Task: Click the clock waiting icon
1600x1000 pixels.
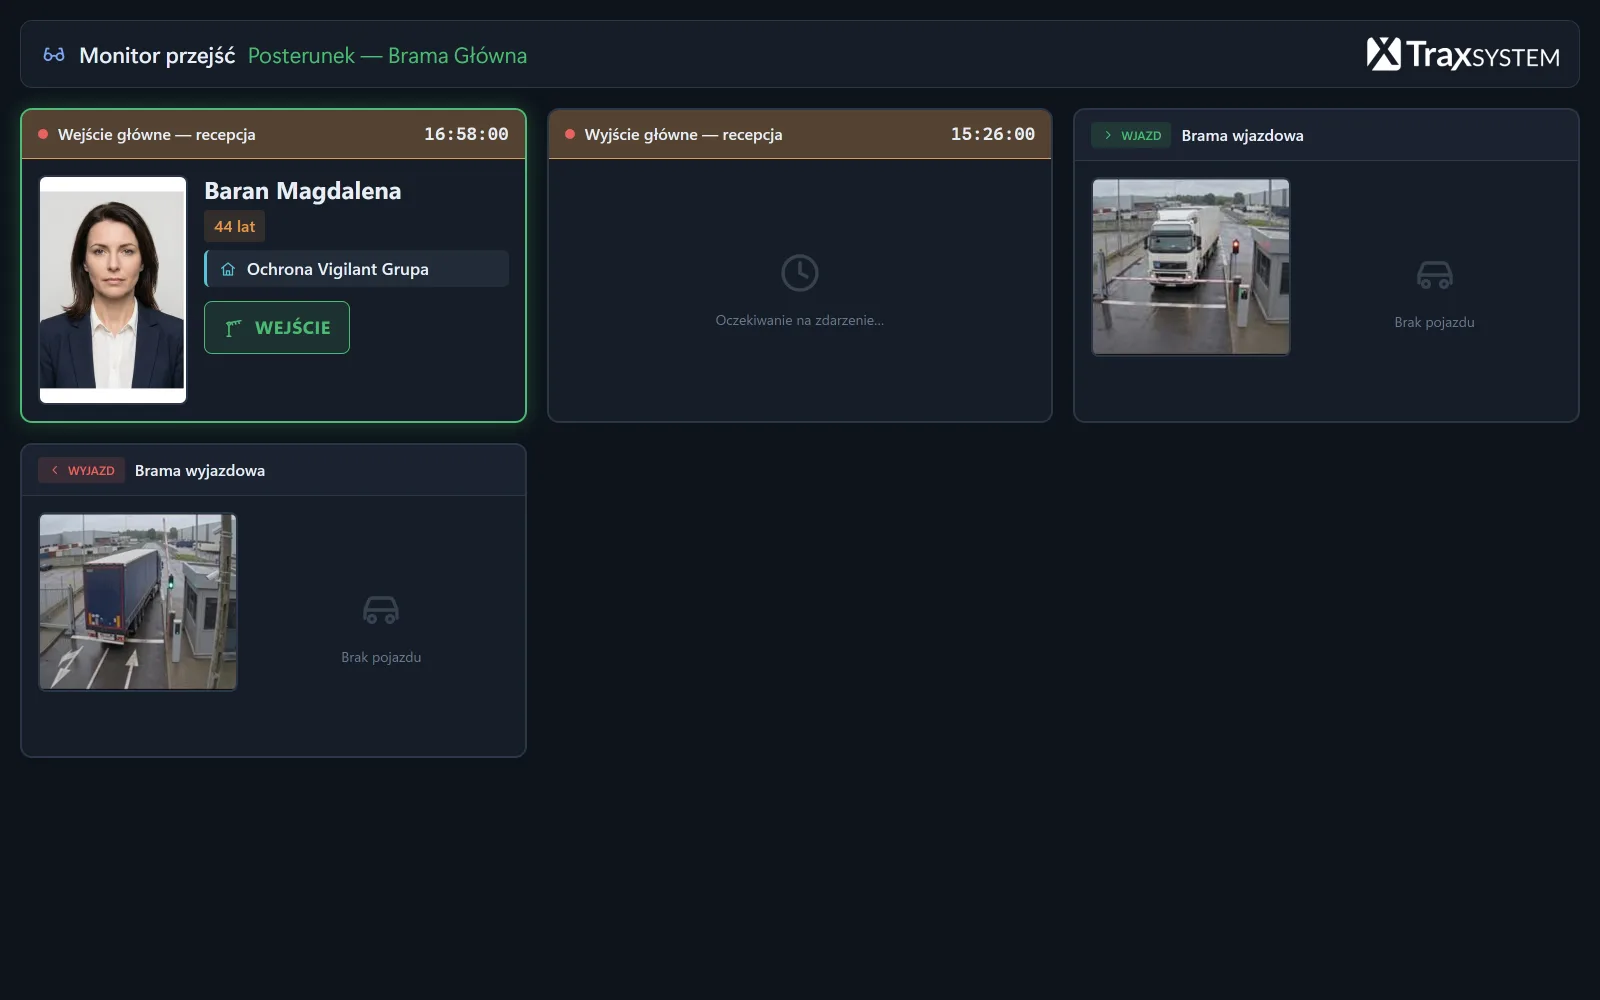Action: pyautogui.click(x=800, y=273)
